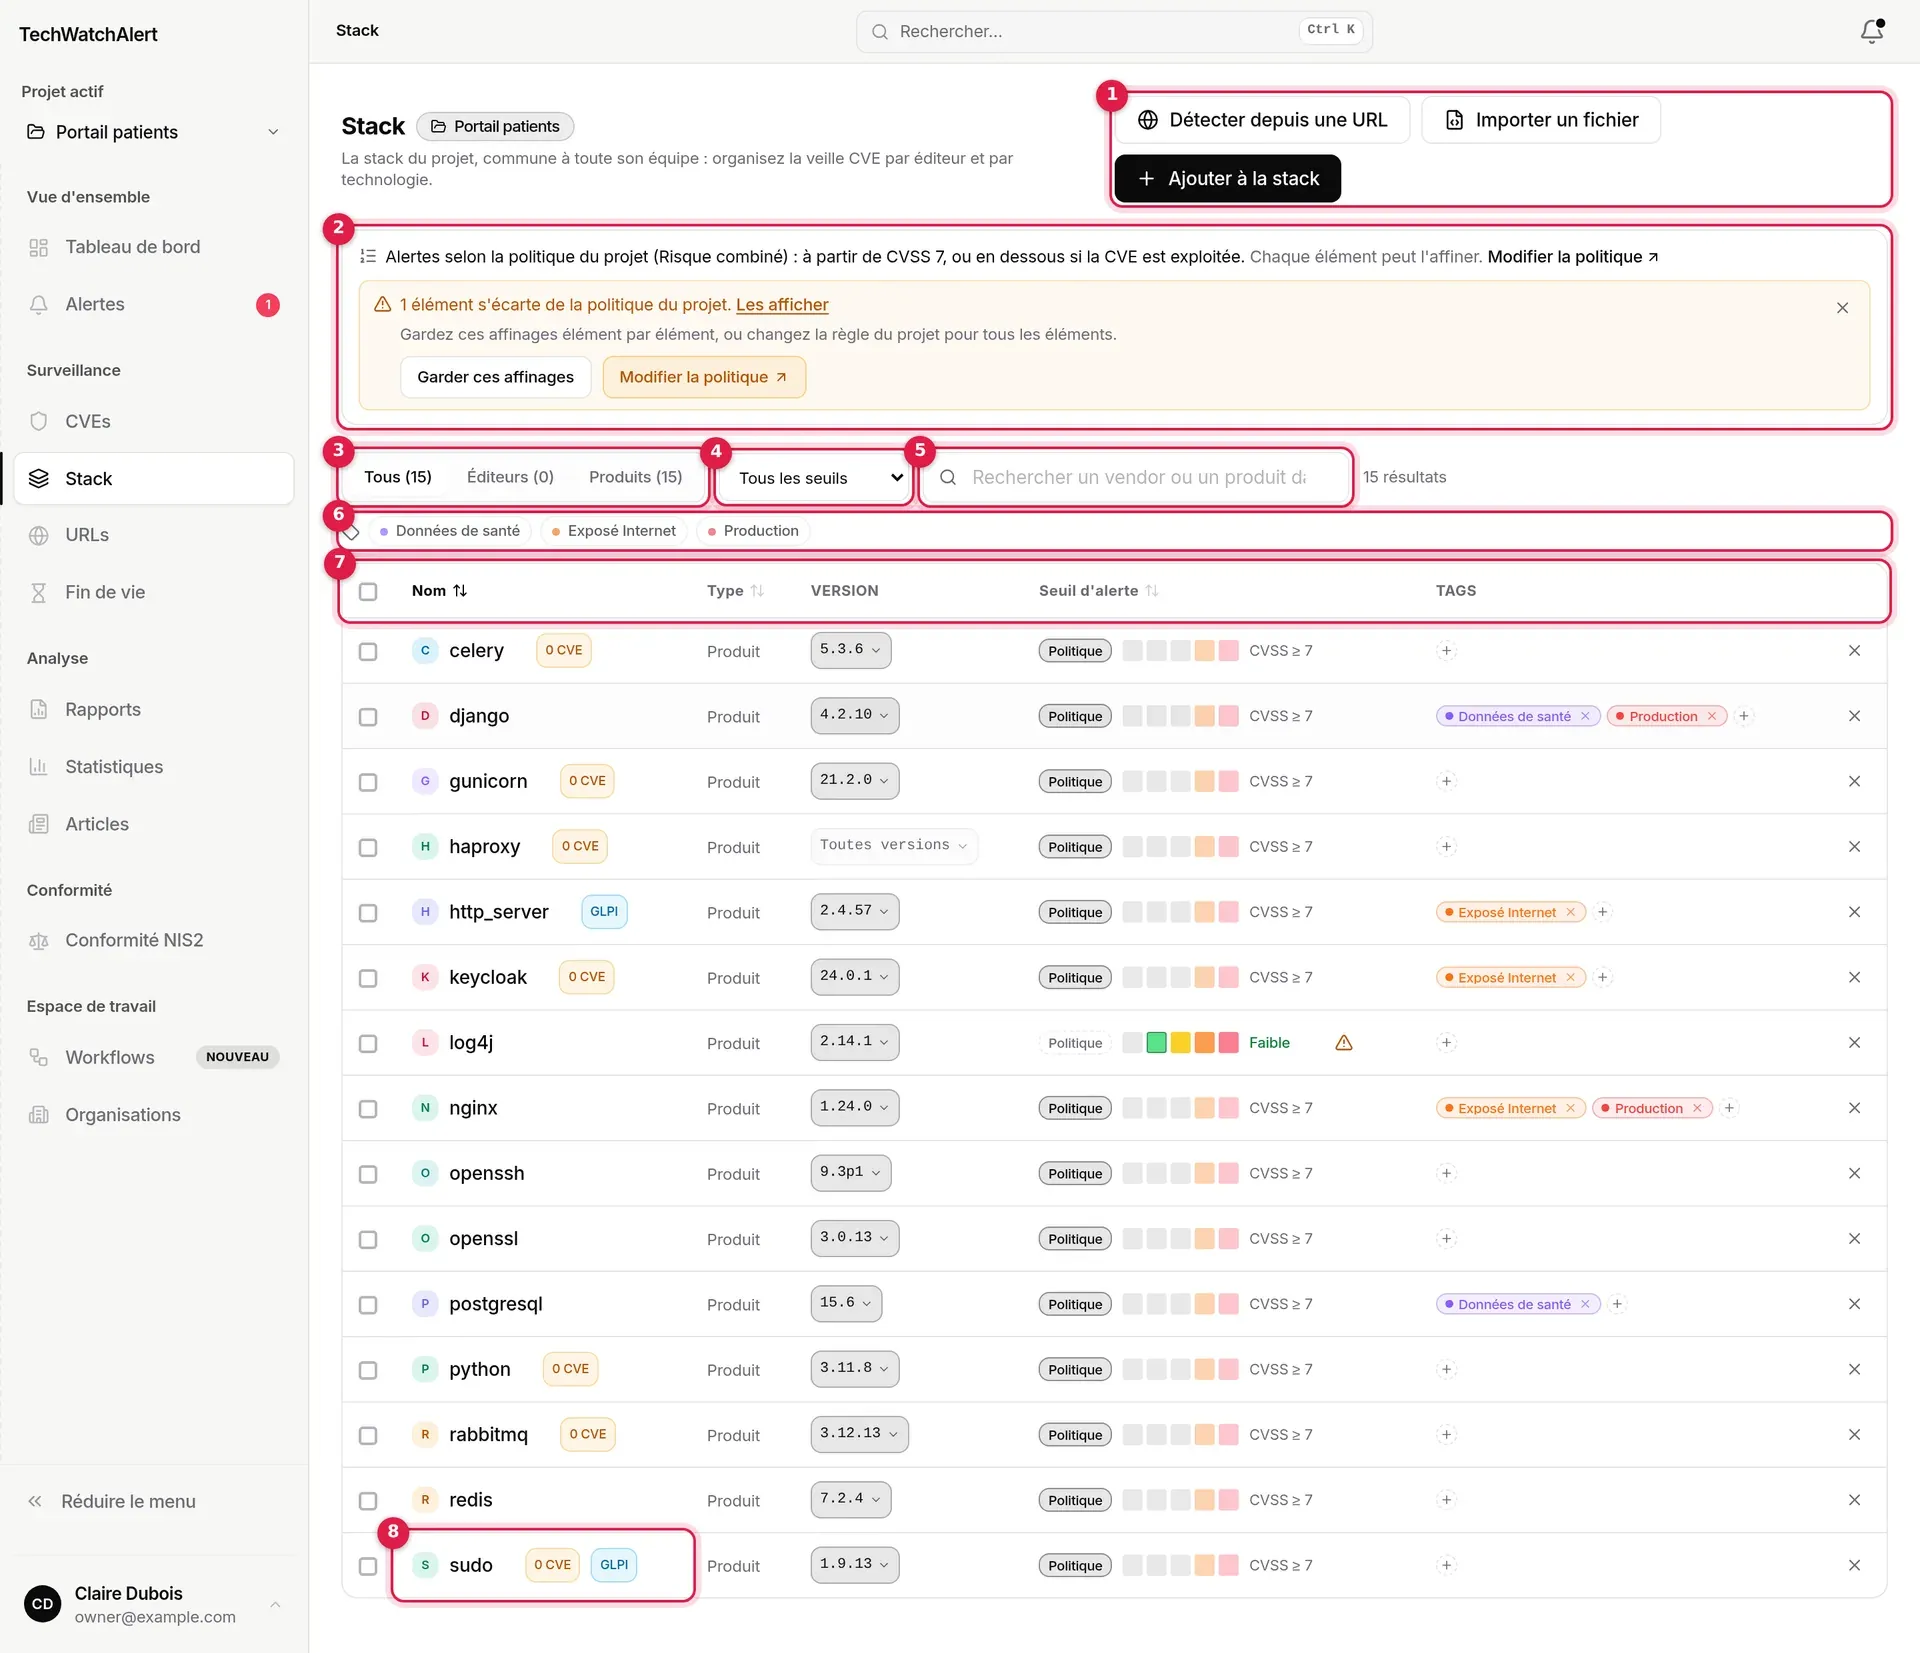1920x1653 pixels.
Task: Sort by Seuil d'alerte column
Action: 1098,591
